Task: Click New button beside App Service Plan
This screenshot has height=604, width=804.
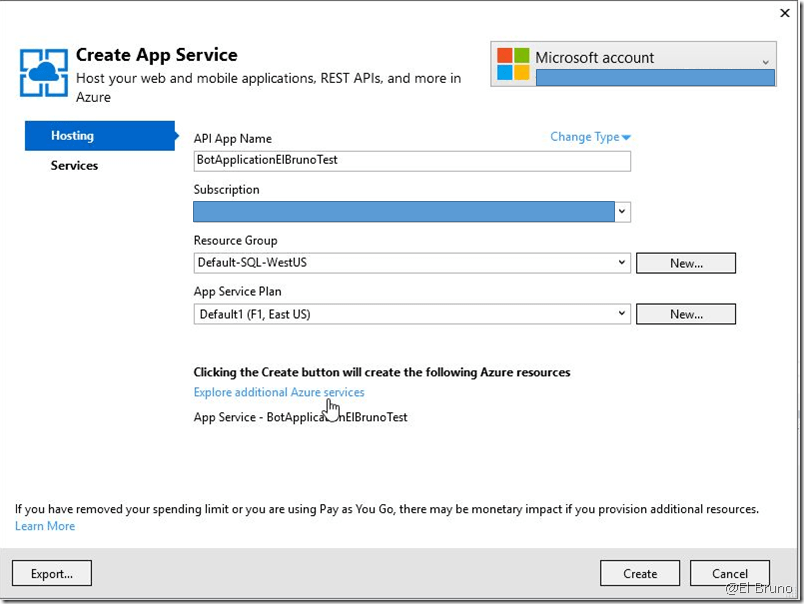Action: (x=686, y=314)
